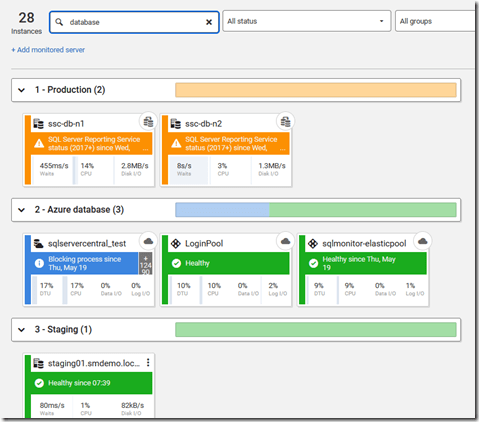This screenshot has height=422, width=479.
Task: Collapse the 2 - Azure database group
Action: click(22, 210)
